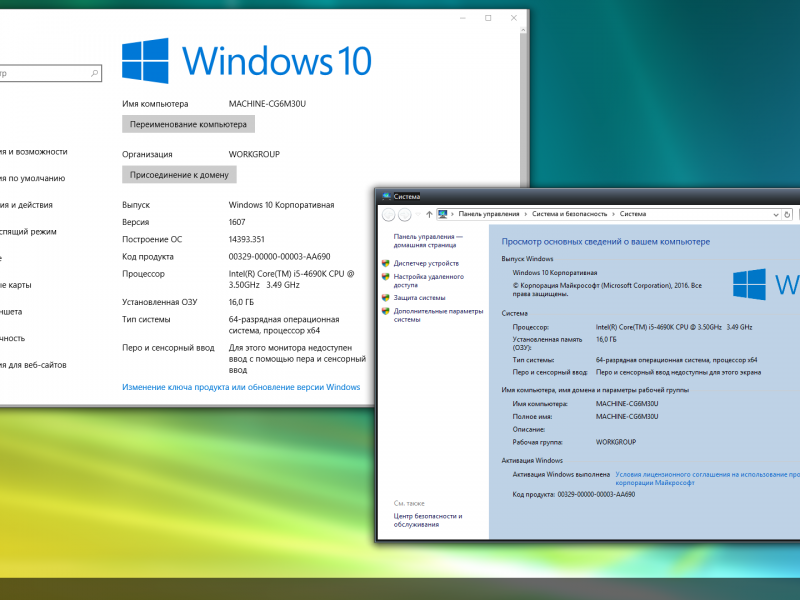The width and height of the screenshot is (800, 600).
Task: Select 'Система' breadcrumb segment
Action: 633,214
